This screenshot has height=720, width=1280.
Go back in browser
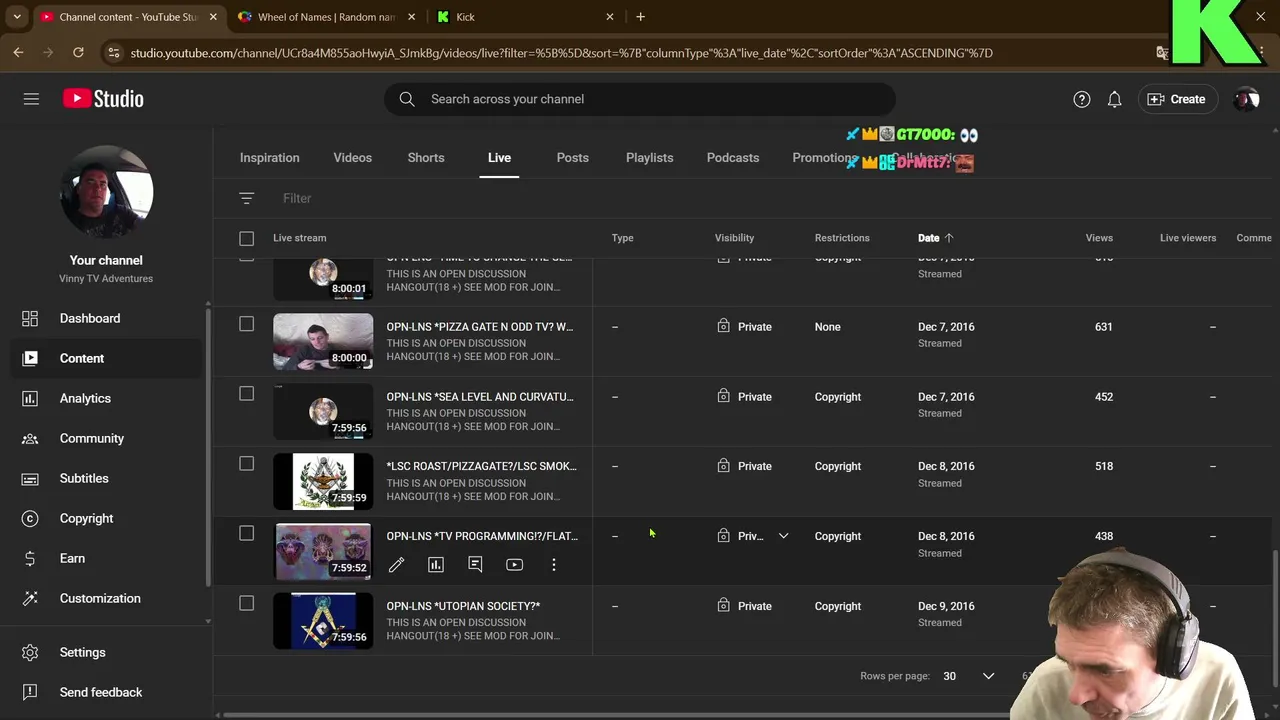coord(18,52)
